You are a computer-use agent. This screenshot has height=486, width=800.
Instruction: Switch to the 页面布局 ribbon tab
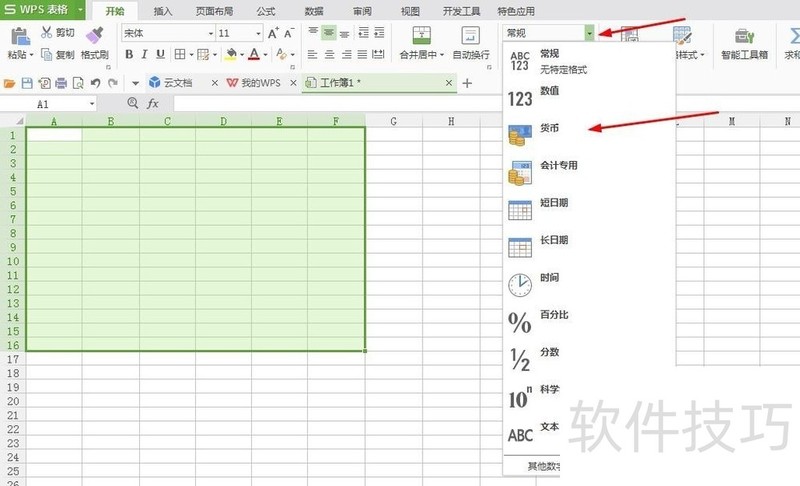pos(214,11)
